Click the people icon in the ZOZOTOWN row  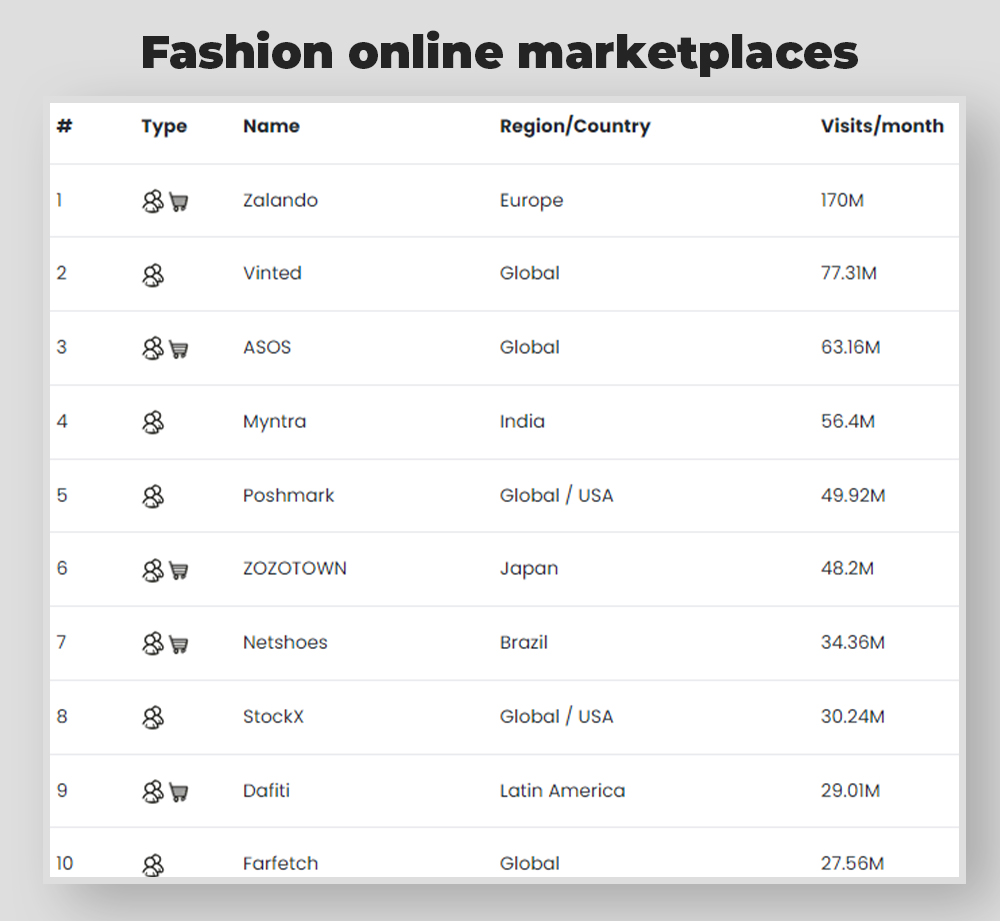coord(153,571)
